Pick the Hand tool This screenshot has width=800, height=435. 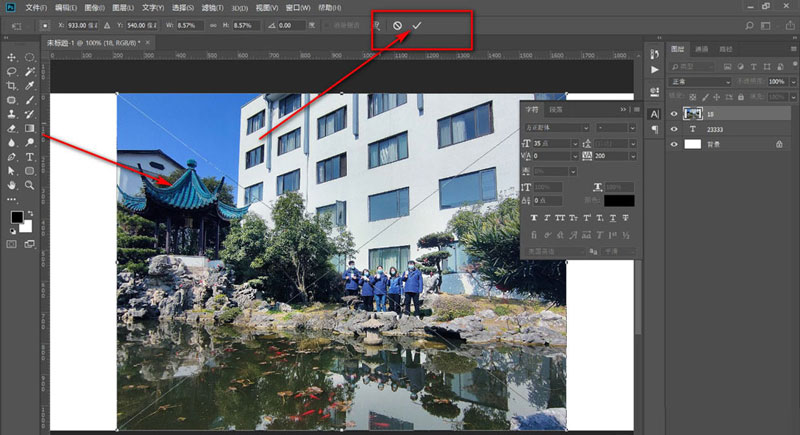[x=12, y=185]
